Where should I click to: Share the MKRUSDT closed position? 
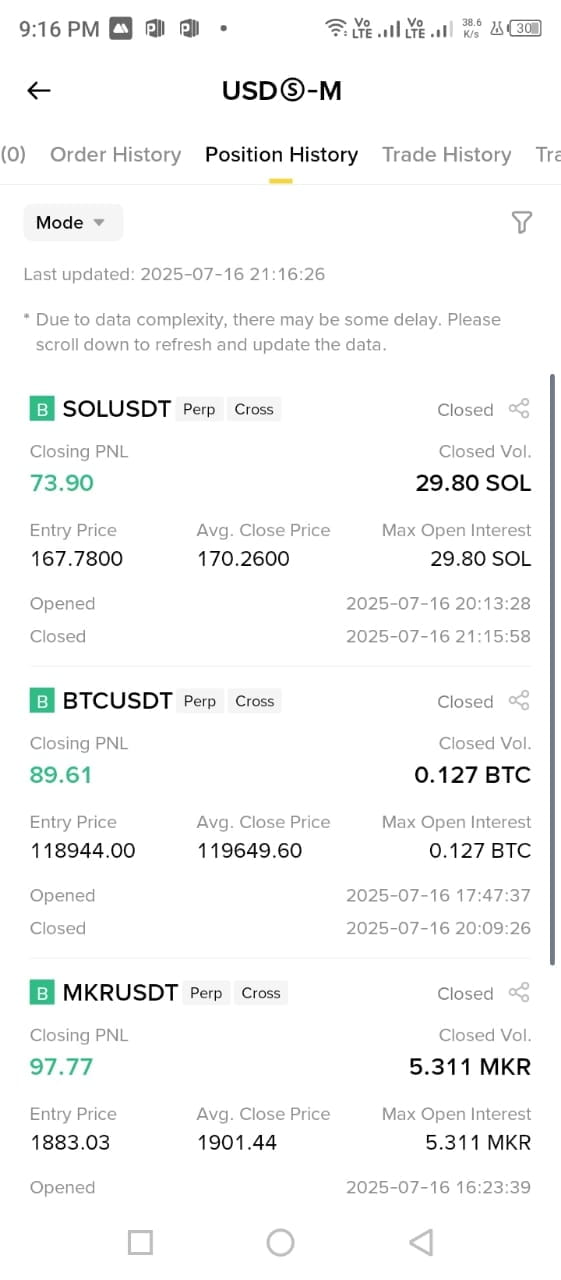click(519, 992)
